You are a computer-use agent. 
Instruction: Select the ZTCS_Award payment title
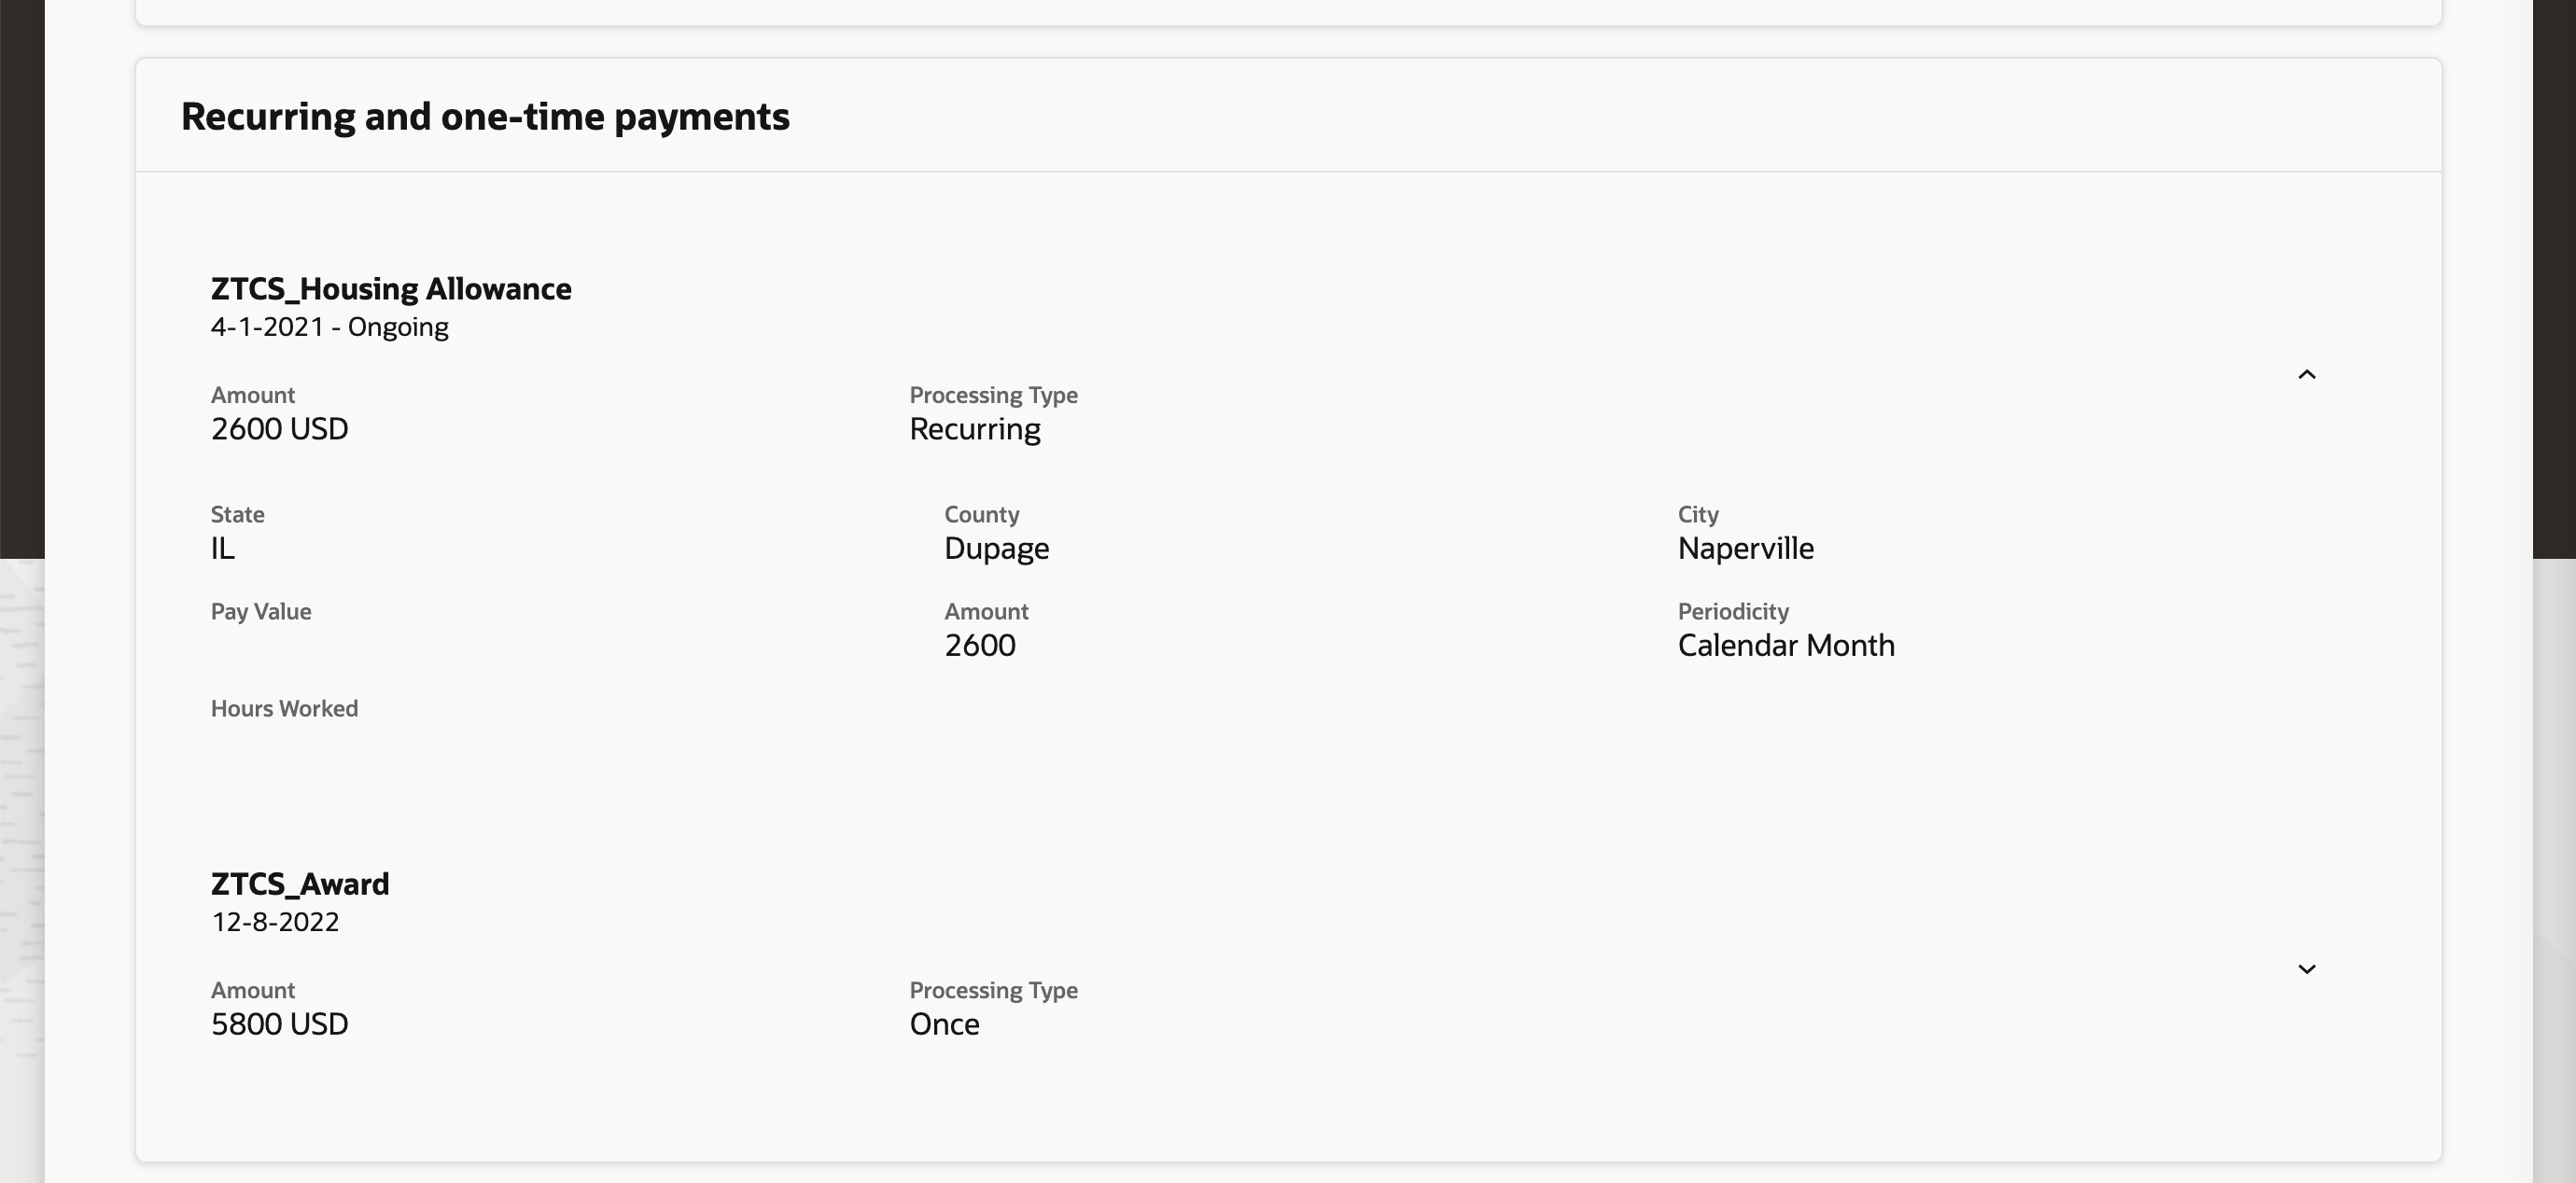[x=300, y=884]
